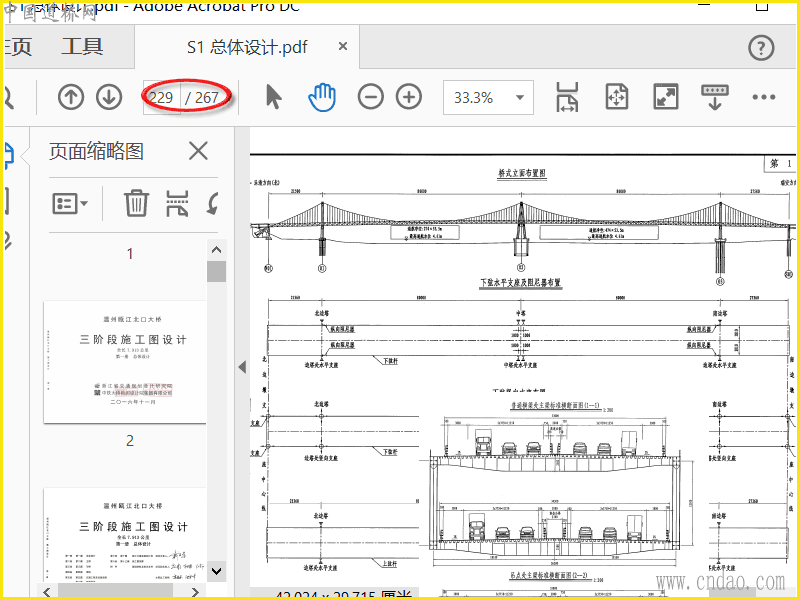Collapse the navigation pane with triangle handle
This screenshot has width=800, height=600.
pyautogui.click(x=242, y=367)
